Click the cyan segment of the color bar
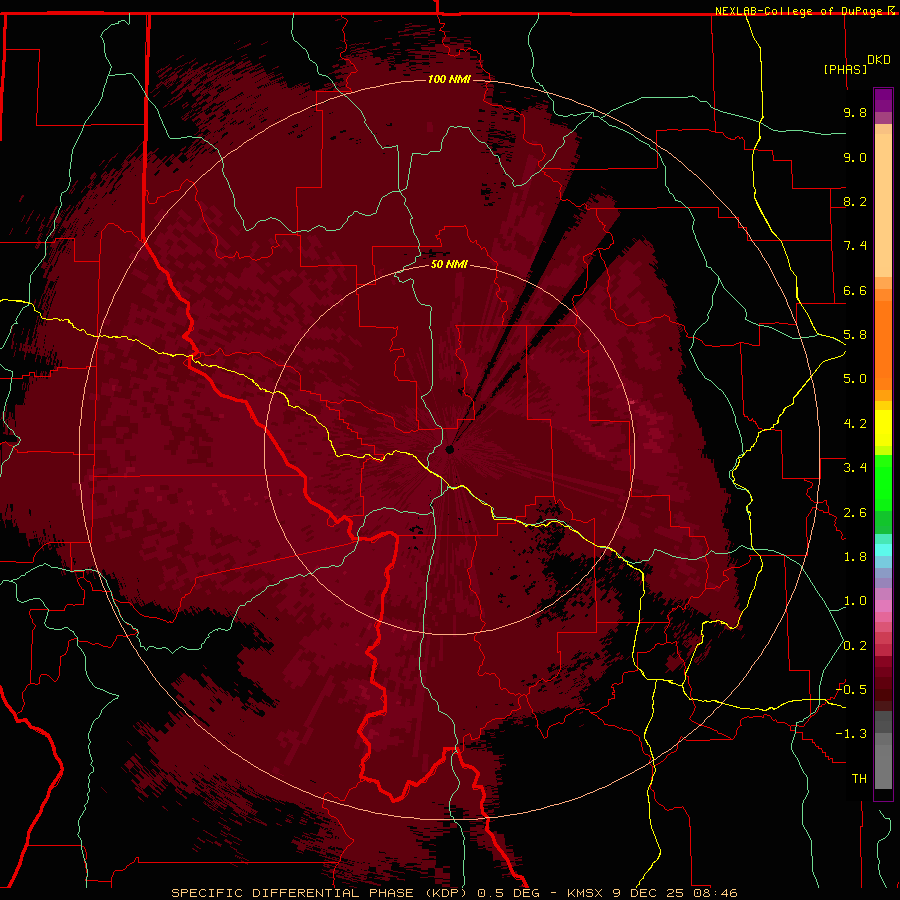900x900 pixels. click(883, 550)
